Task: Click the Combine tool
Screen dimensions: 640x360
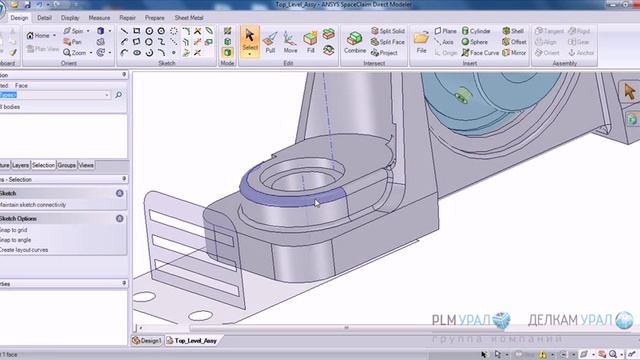Action: click(x=355, y=42)
